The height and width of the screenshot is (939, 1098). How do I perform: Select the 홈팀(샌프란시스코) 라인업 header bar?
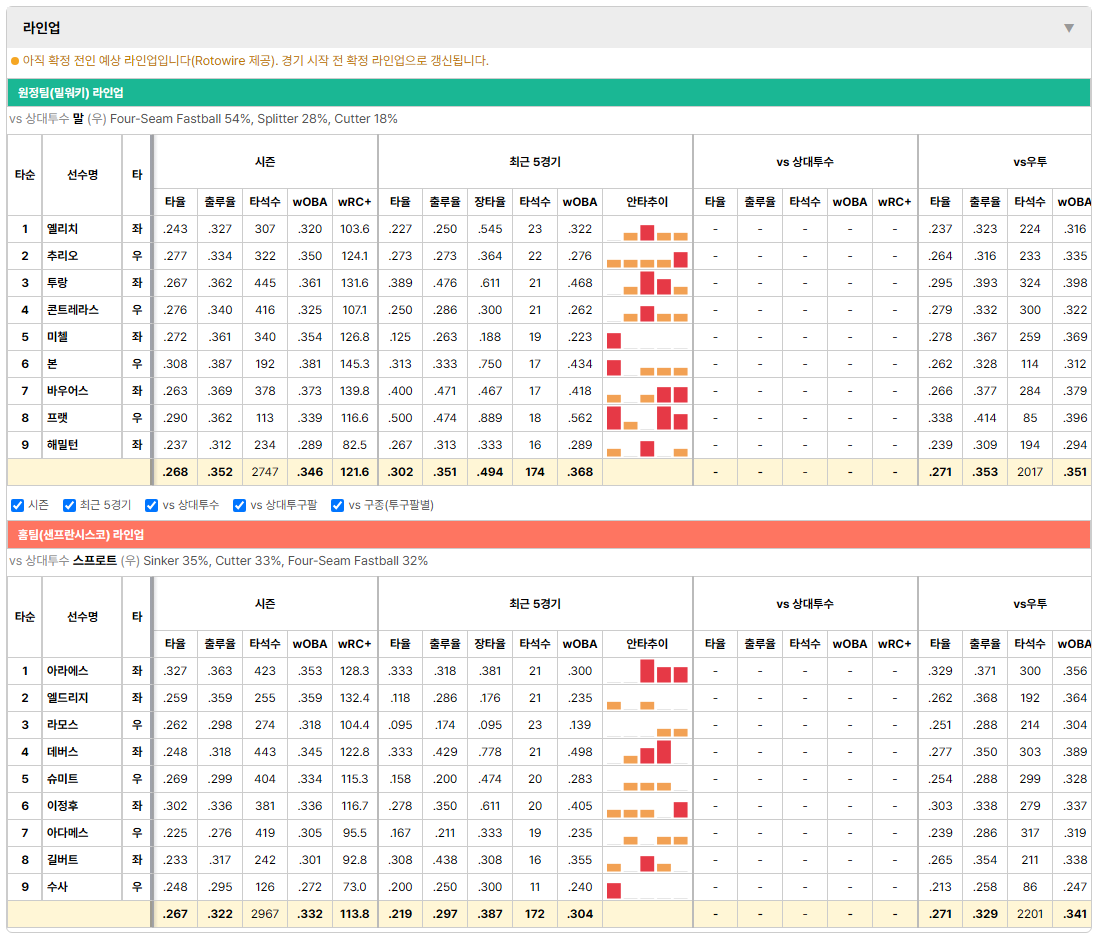pos(549,535)
